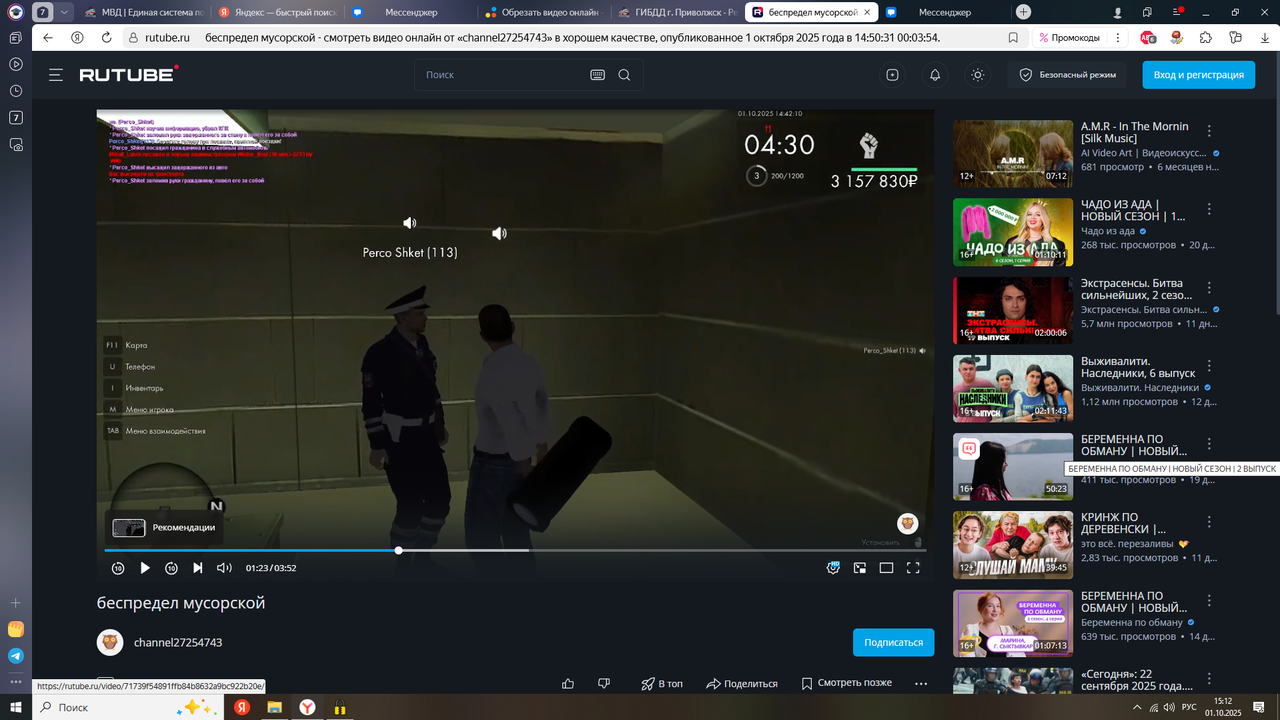Viewport: 1280px width, 720px height.
Task: Open the browser downloads icon
Action: tap(1263, 37)
